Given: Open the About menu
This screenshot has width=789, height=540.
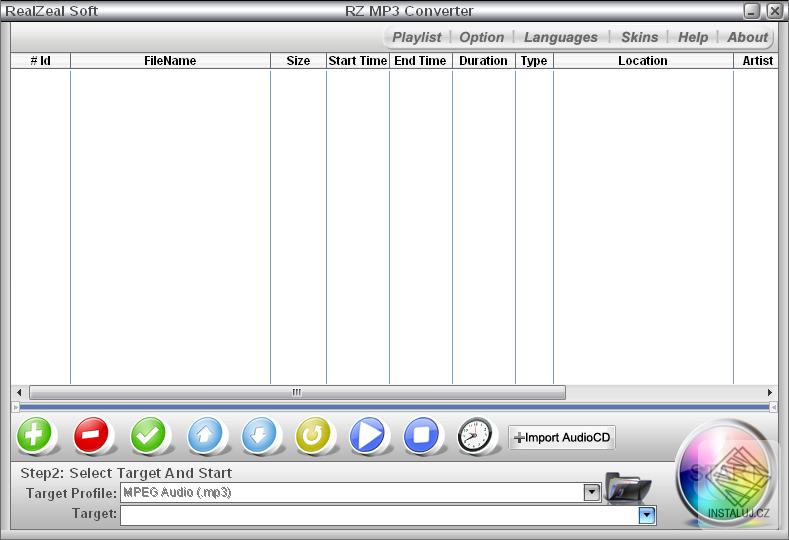Looking at the screenshot, I should (x=747, y=37).
